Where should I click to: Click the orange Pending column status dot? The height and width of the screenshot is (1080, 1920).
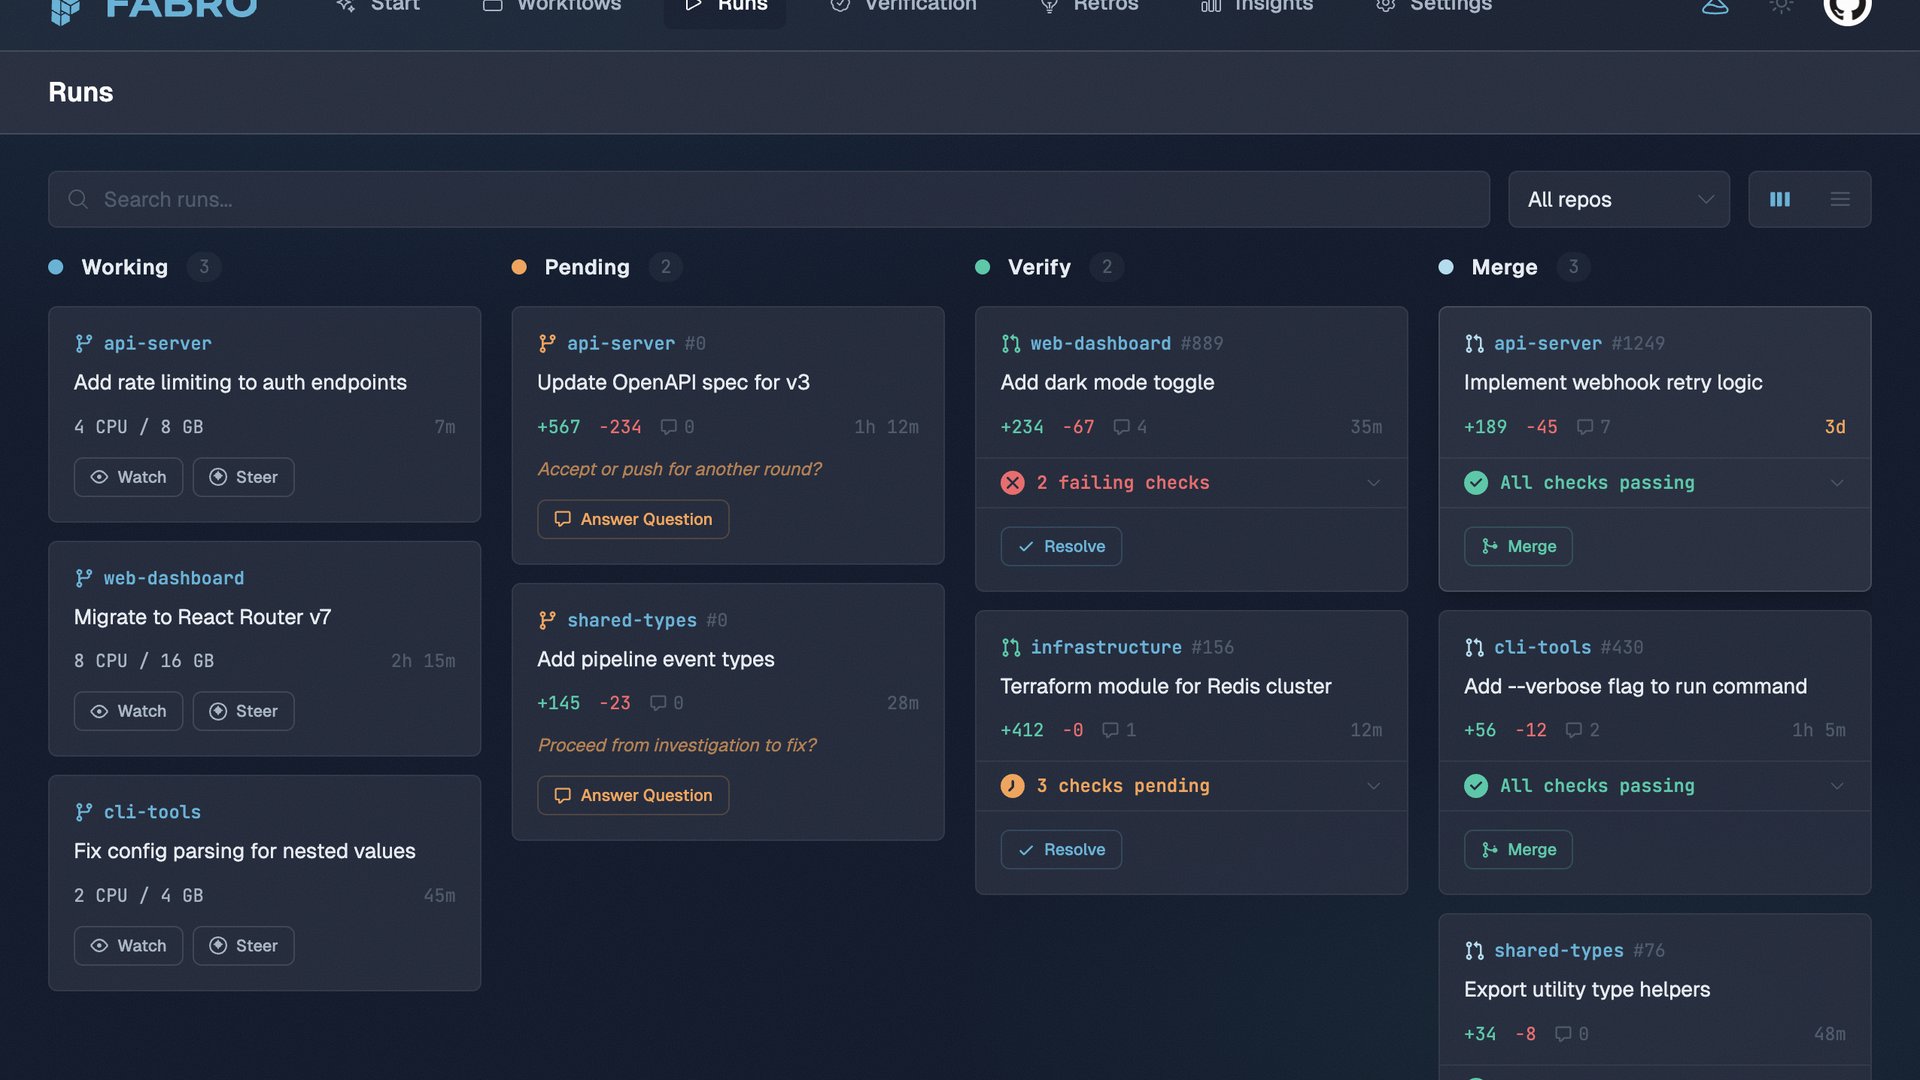click(x=519, y=267)
